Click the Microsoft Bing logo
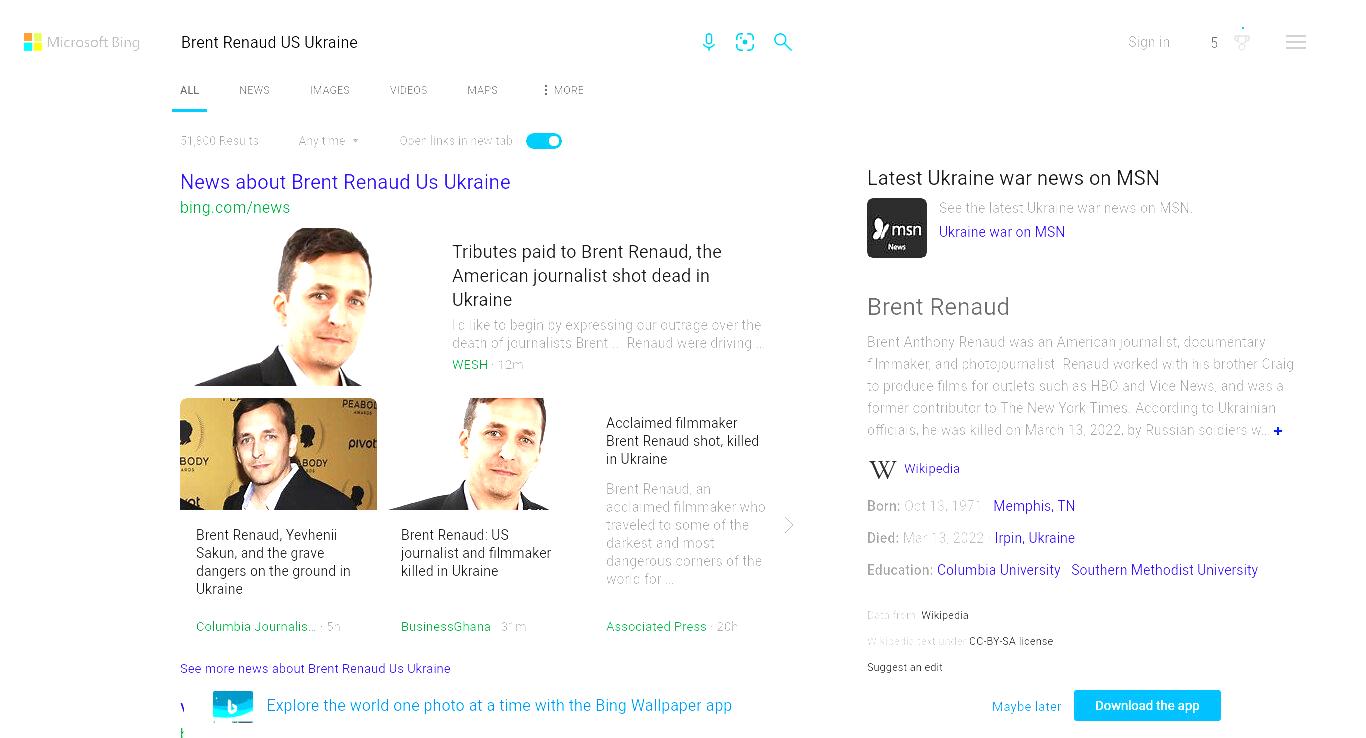The height and width of the screenshot is (738, 1366). (x=82, y=42)
